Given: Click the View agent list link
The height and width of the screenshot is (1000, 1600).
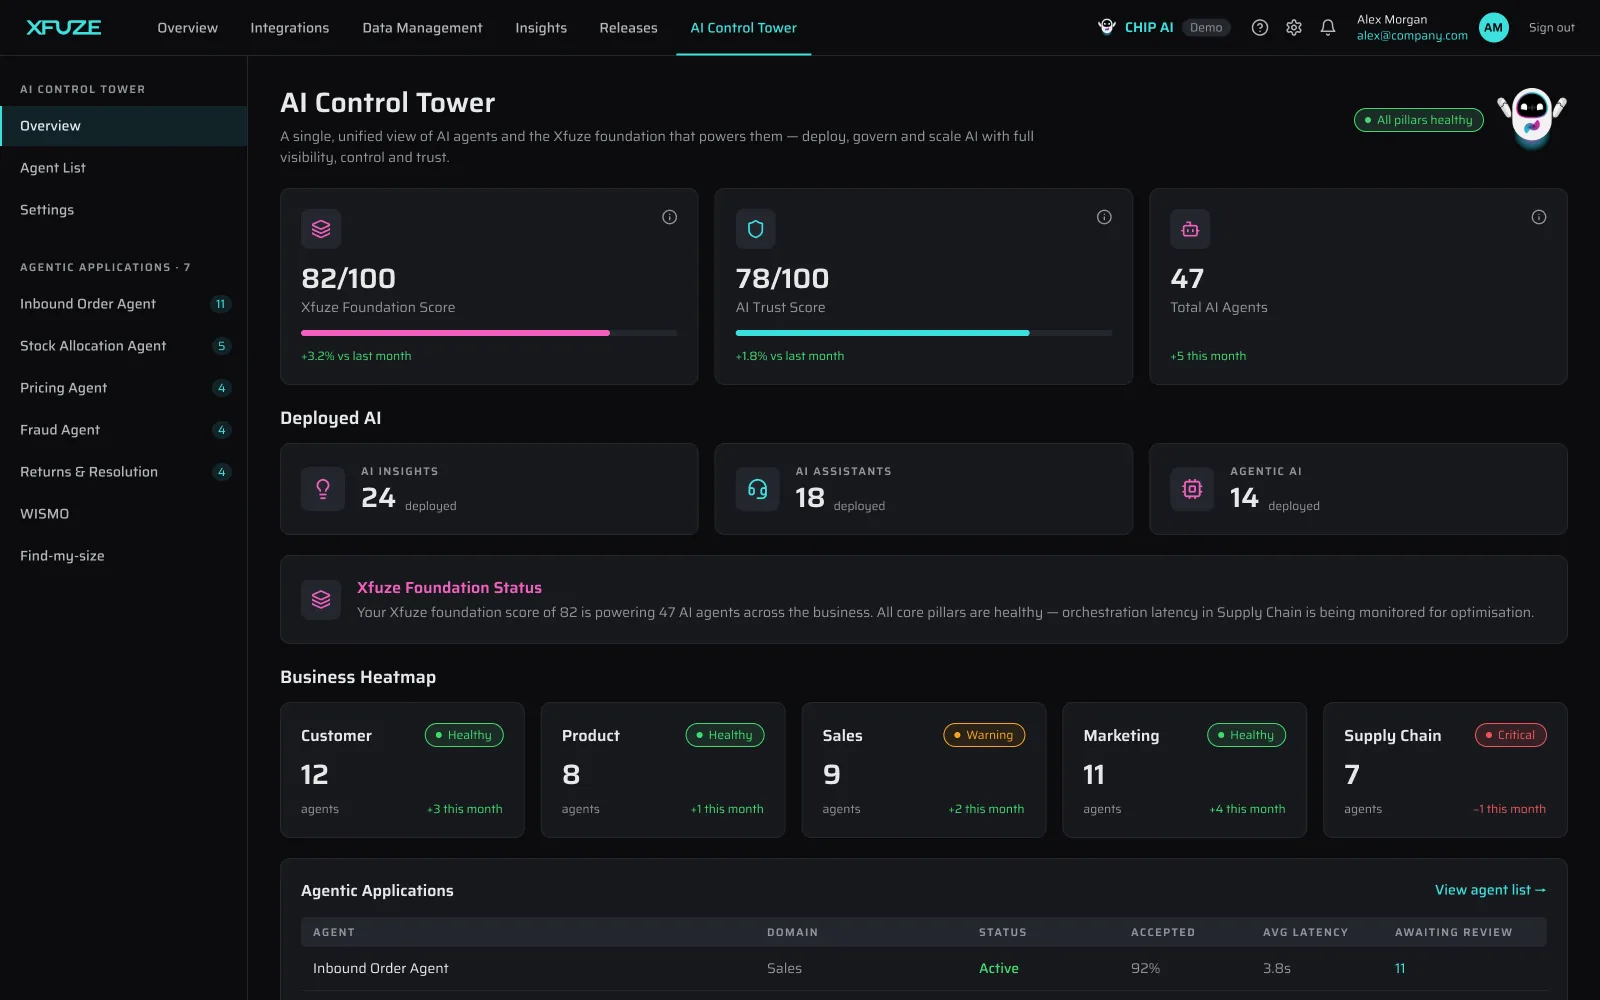Looking at the screenshot, I should 1490,890.
